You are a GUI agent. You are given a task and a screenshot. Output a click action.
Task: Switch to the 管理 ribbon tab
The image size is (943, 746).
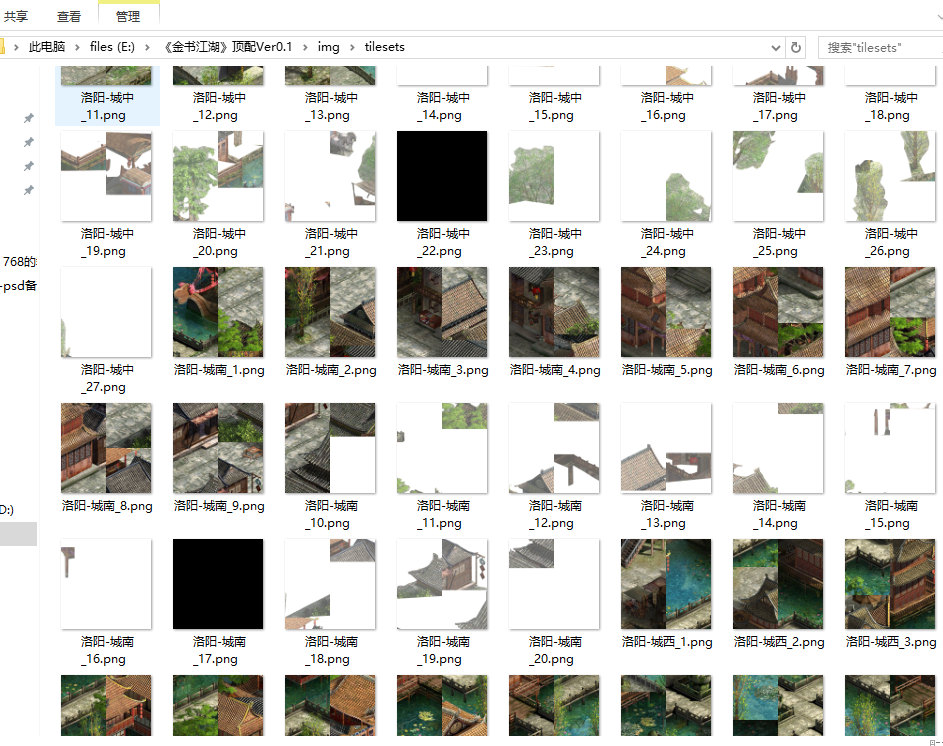(128, 16)
